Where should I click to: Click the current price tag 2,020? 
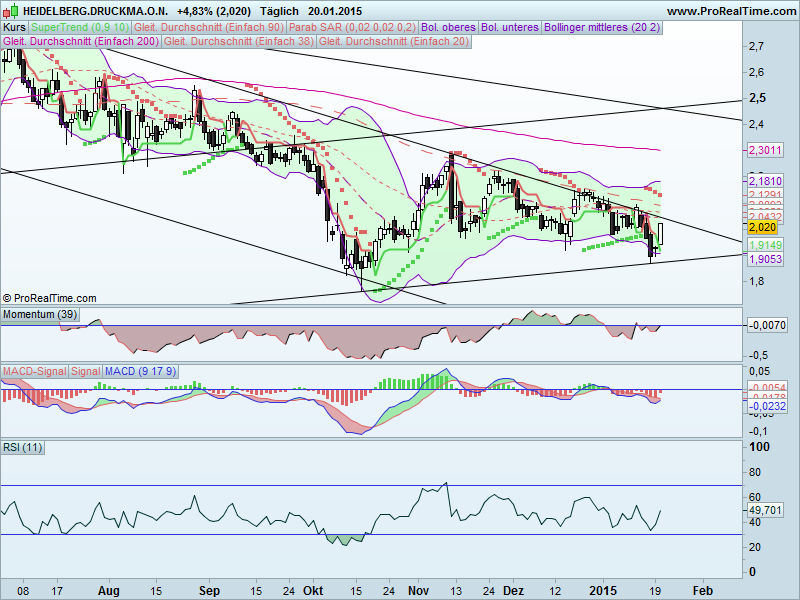[x=763, y=227]
